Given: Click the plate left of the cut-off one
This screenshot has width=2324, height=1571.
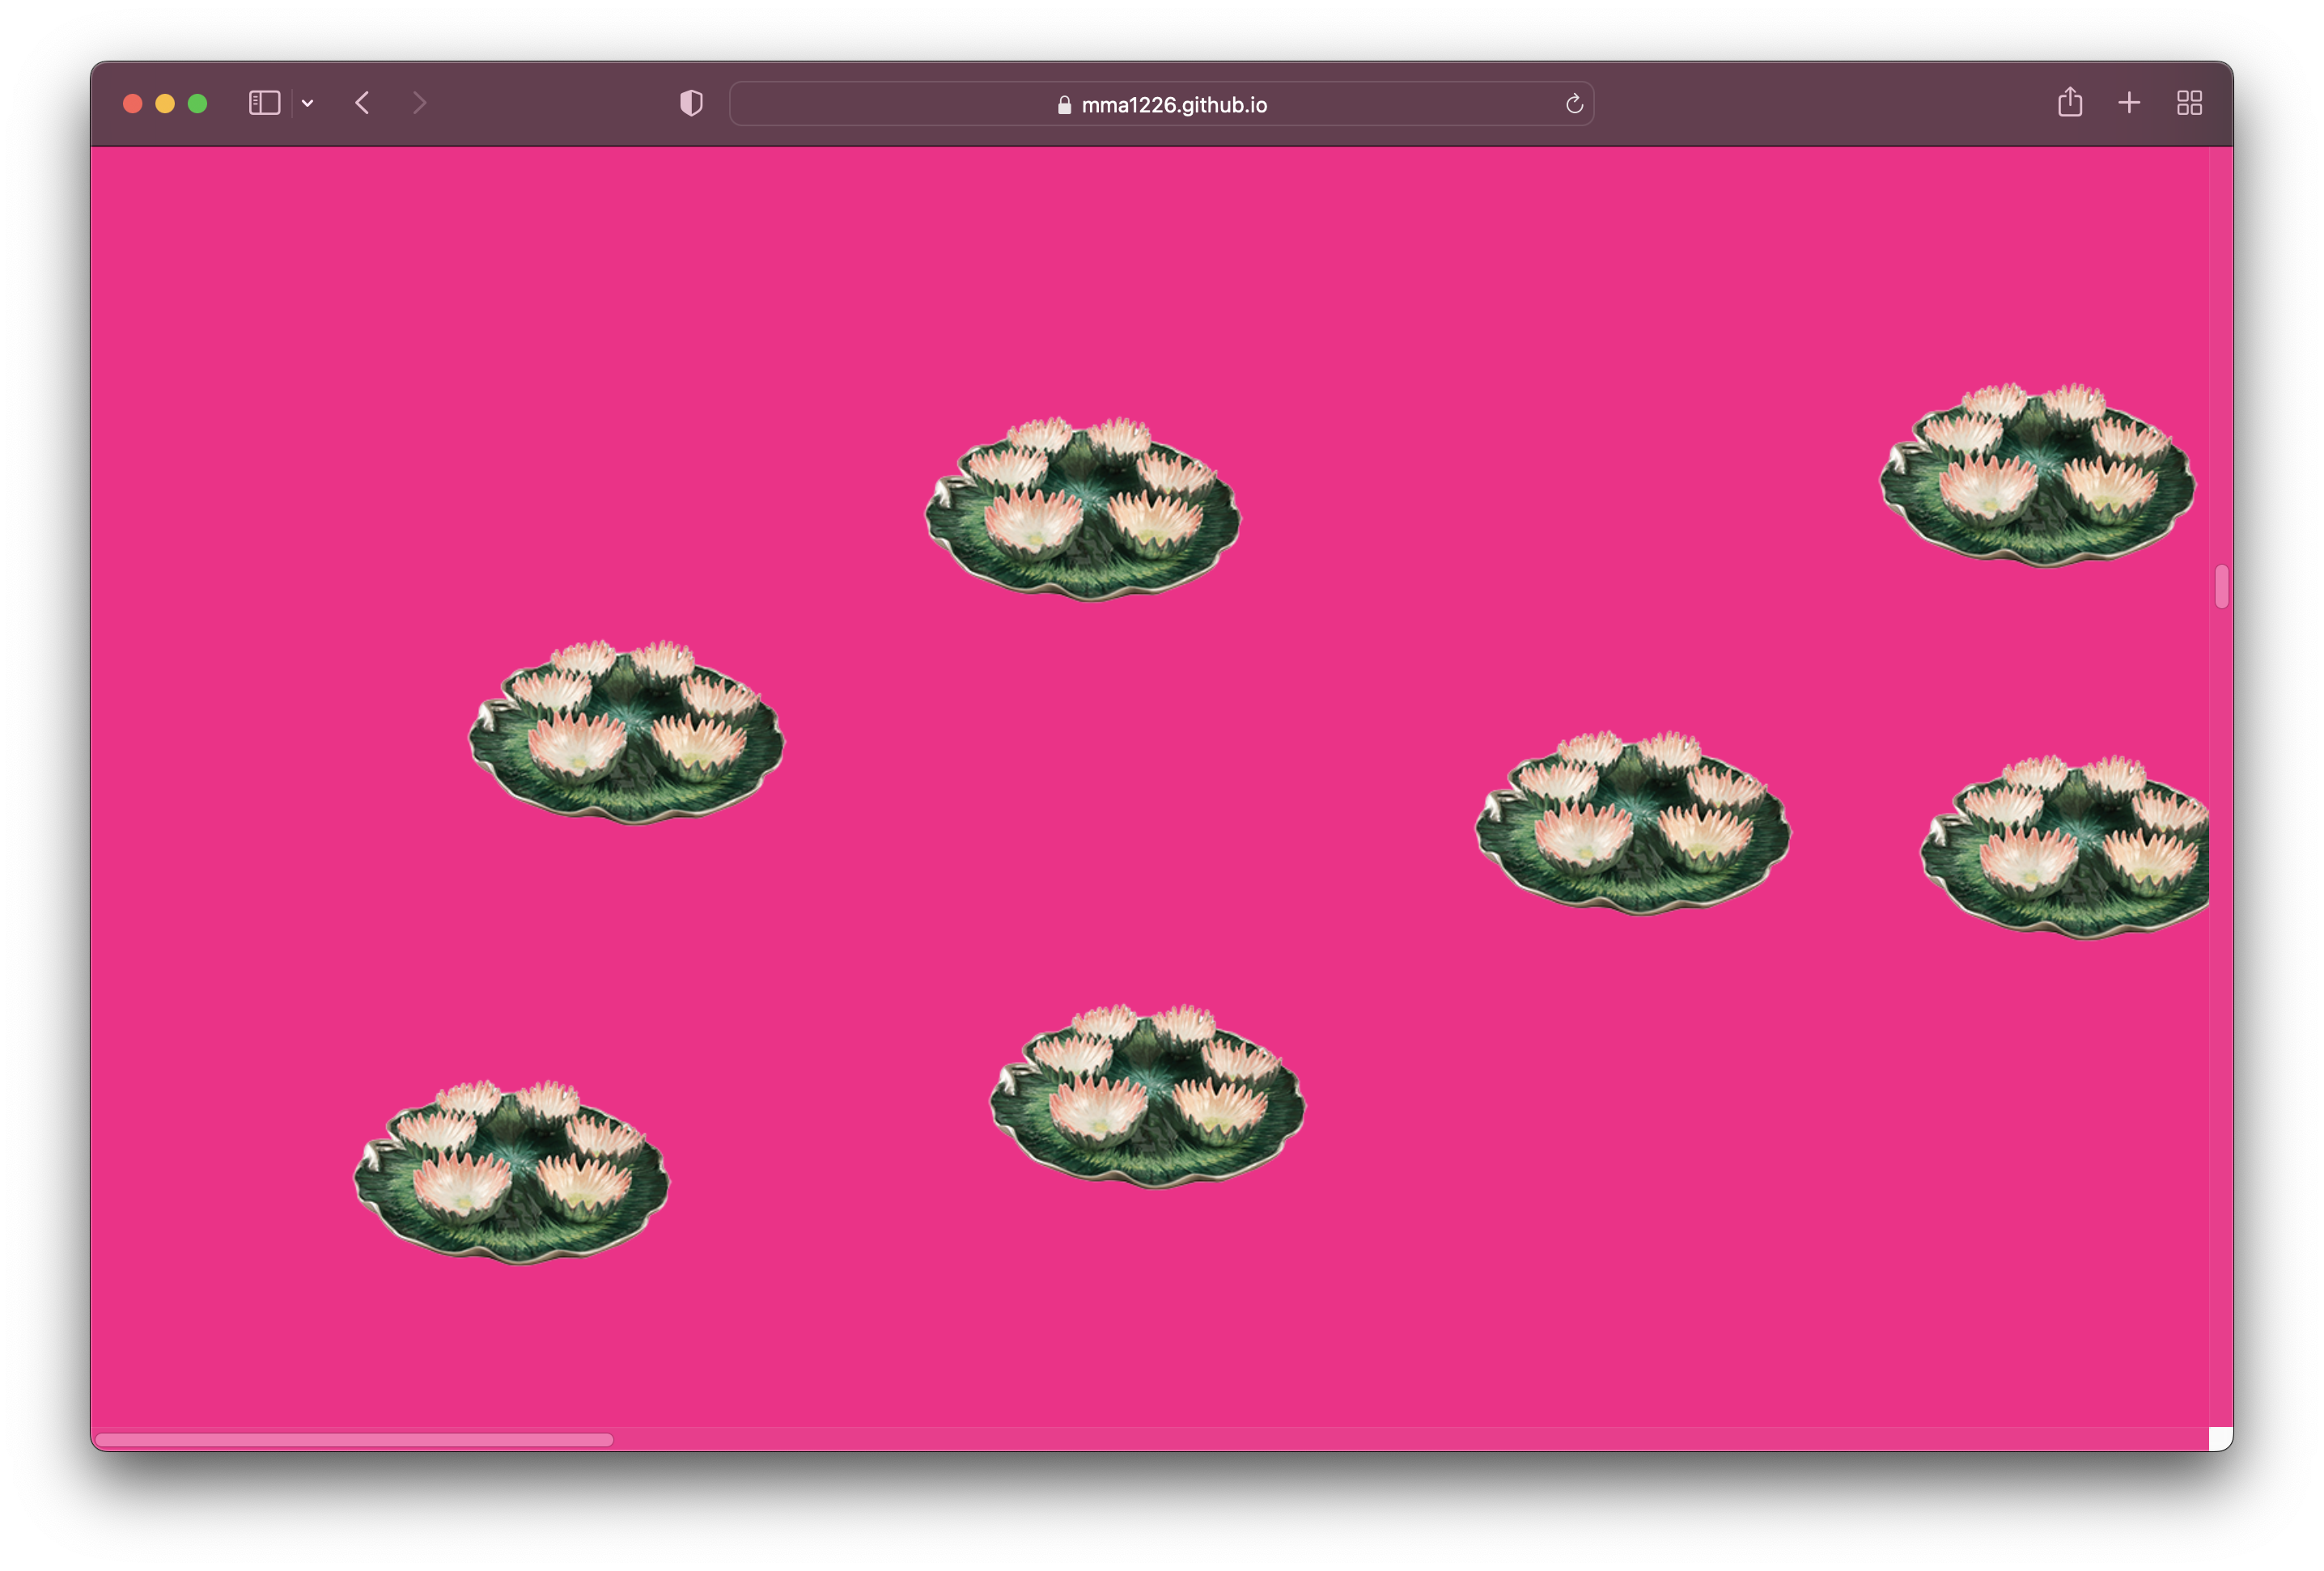Looking at the screenshot, I should point(1633,823).
